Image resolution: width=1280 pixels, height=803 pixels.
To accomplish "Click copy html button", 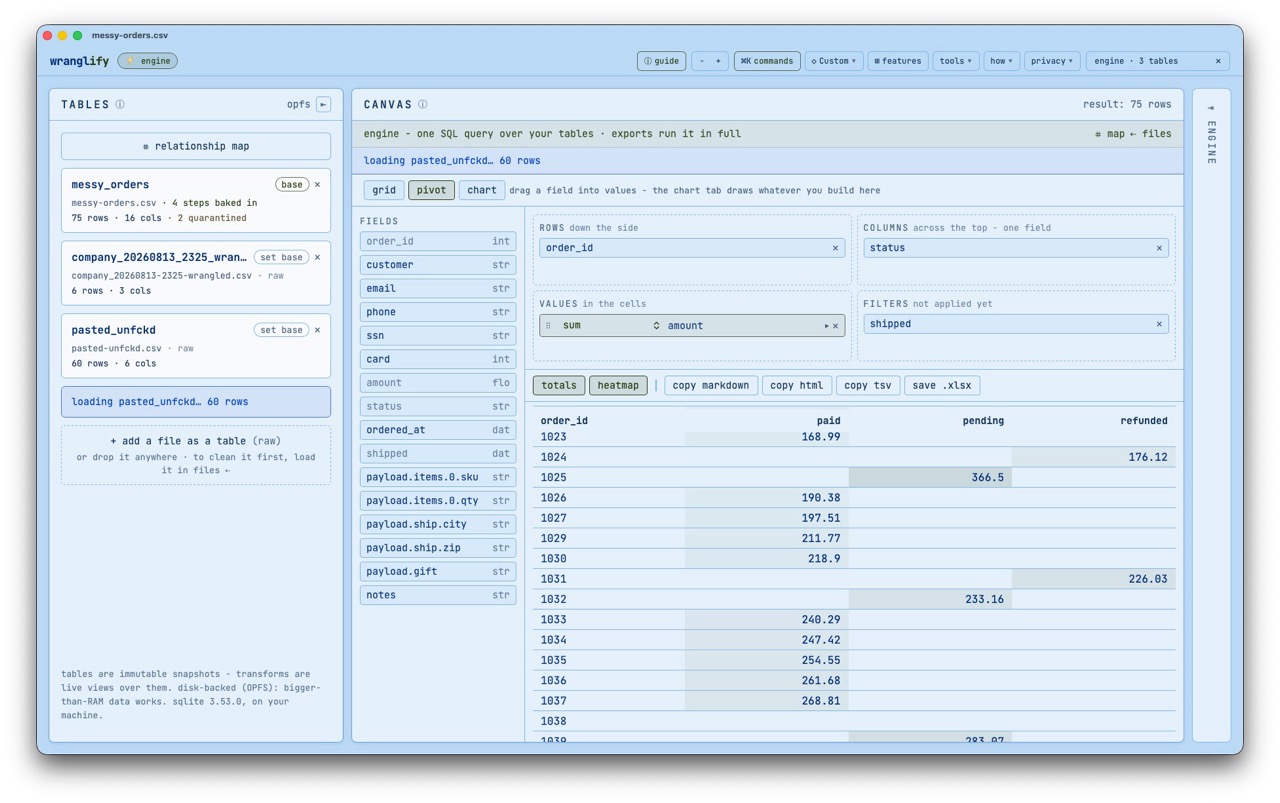I will [x=797, y=385].
